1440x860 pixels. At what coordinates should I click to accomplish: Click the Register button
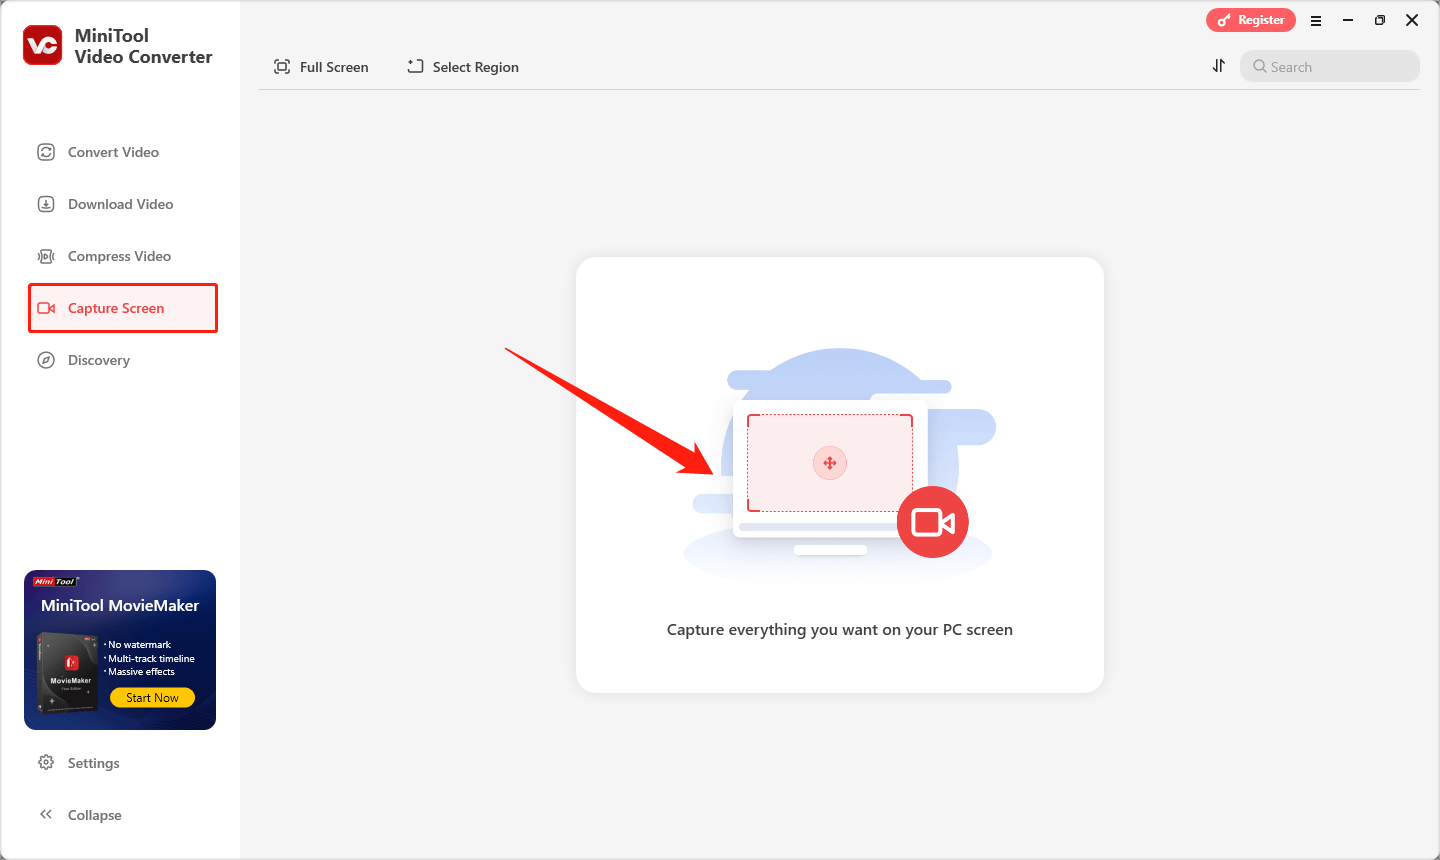[1251, 20]
